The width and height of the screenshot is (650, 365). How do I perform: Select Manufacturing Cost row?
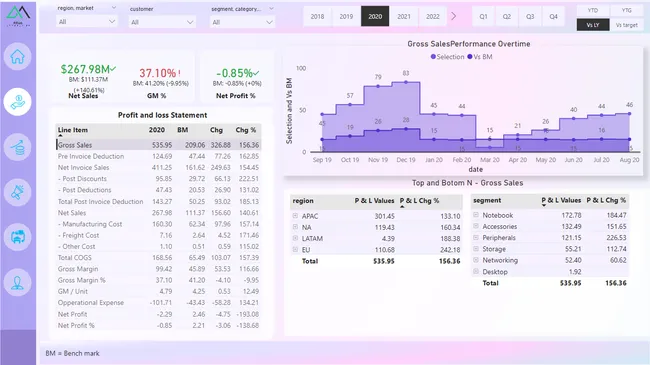pyautogui.click(x=158, y=224)
